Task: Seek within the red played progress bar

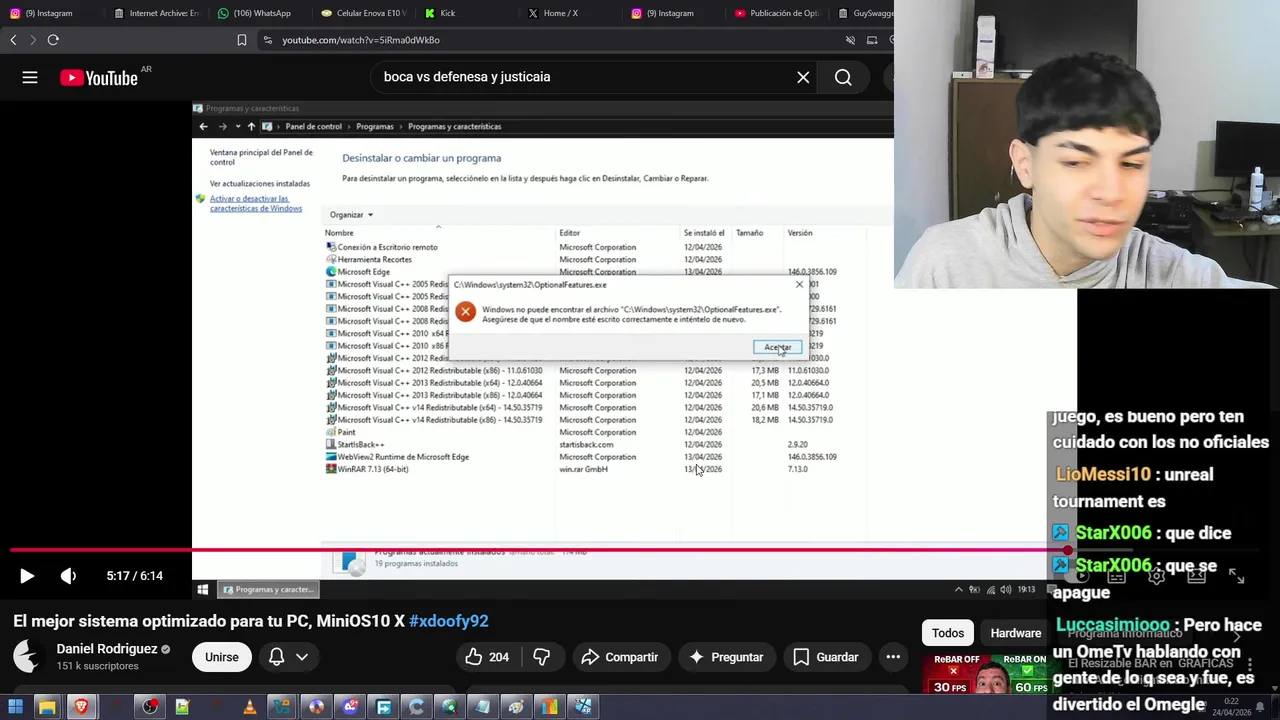Action: 538,550
